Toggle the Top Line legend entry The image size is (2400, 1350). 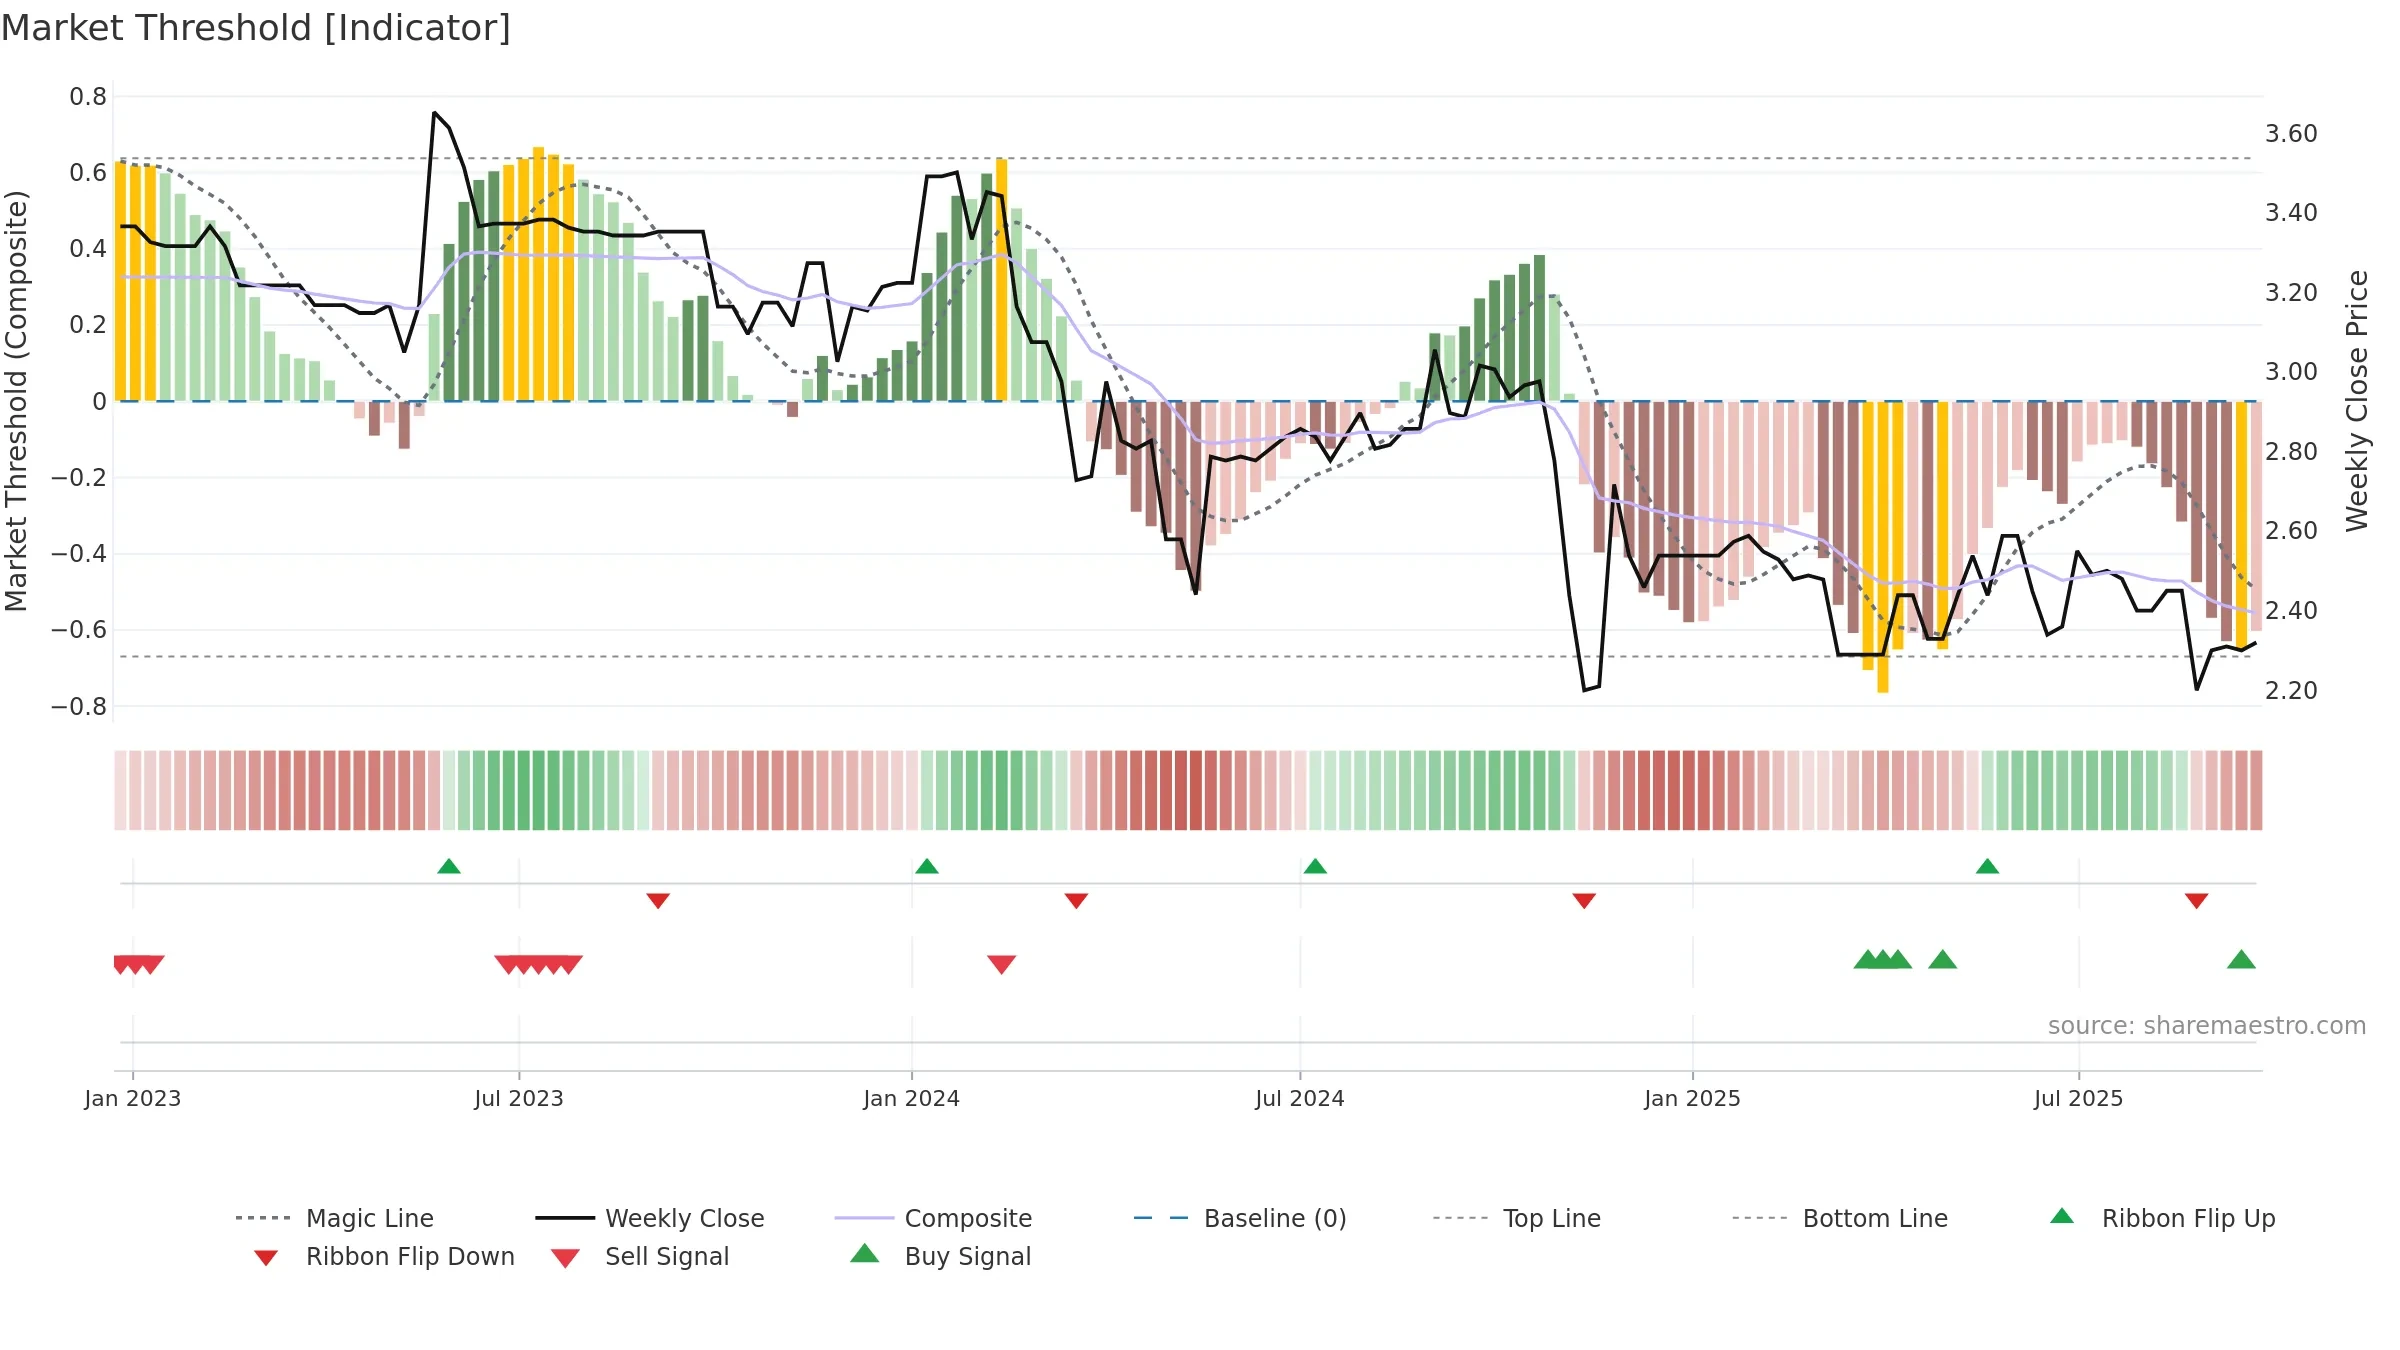coord(1517,1218)
